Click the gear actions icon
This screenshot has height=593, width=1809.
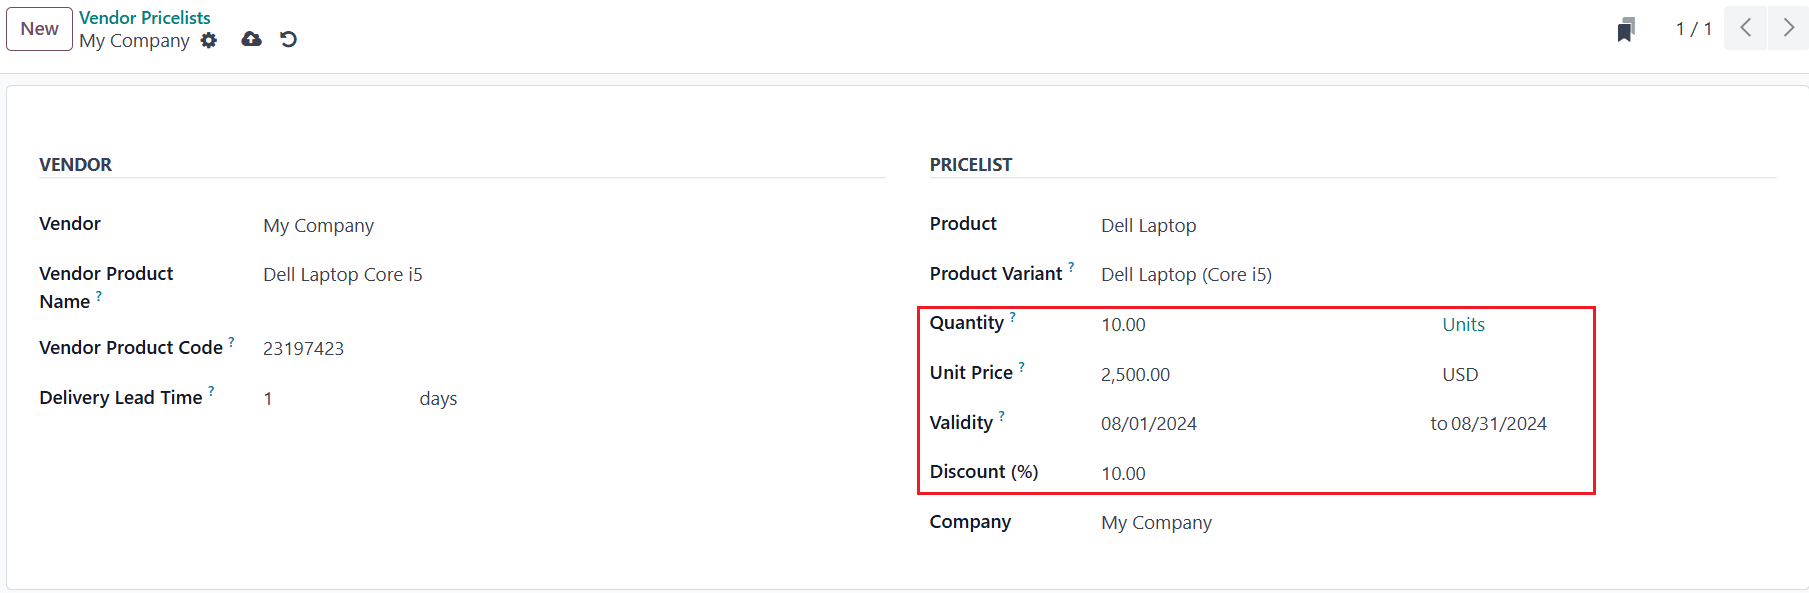pyautogui.click(x=209, y=40)
